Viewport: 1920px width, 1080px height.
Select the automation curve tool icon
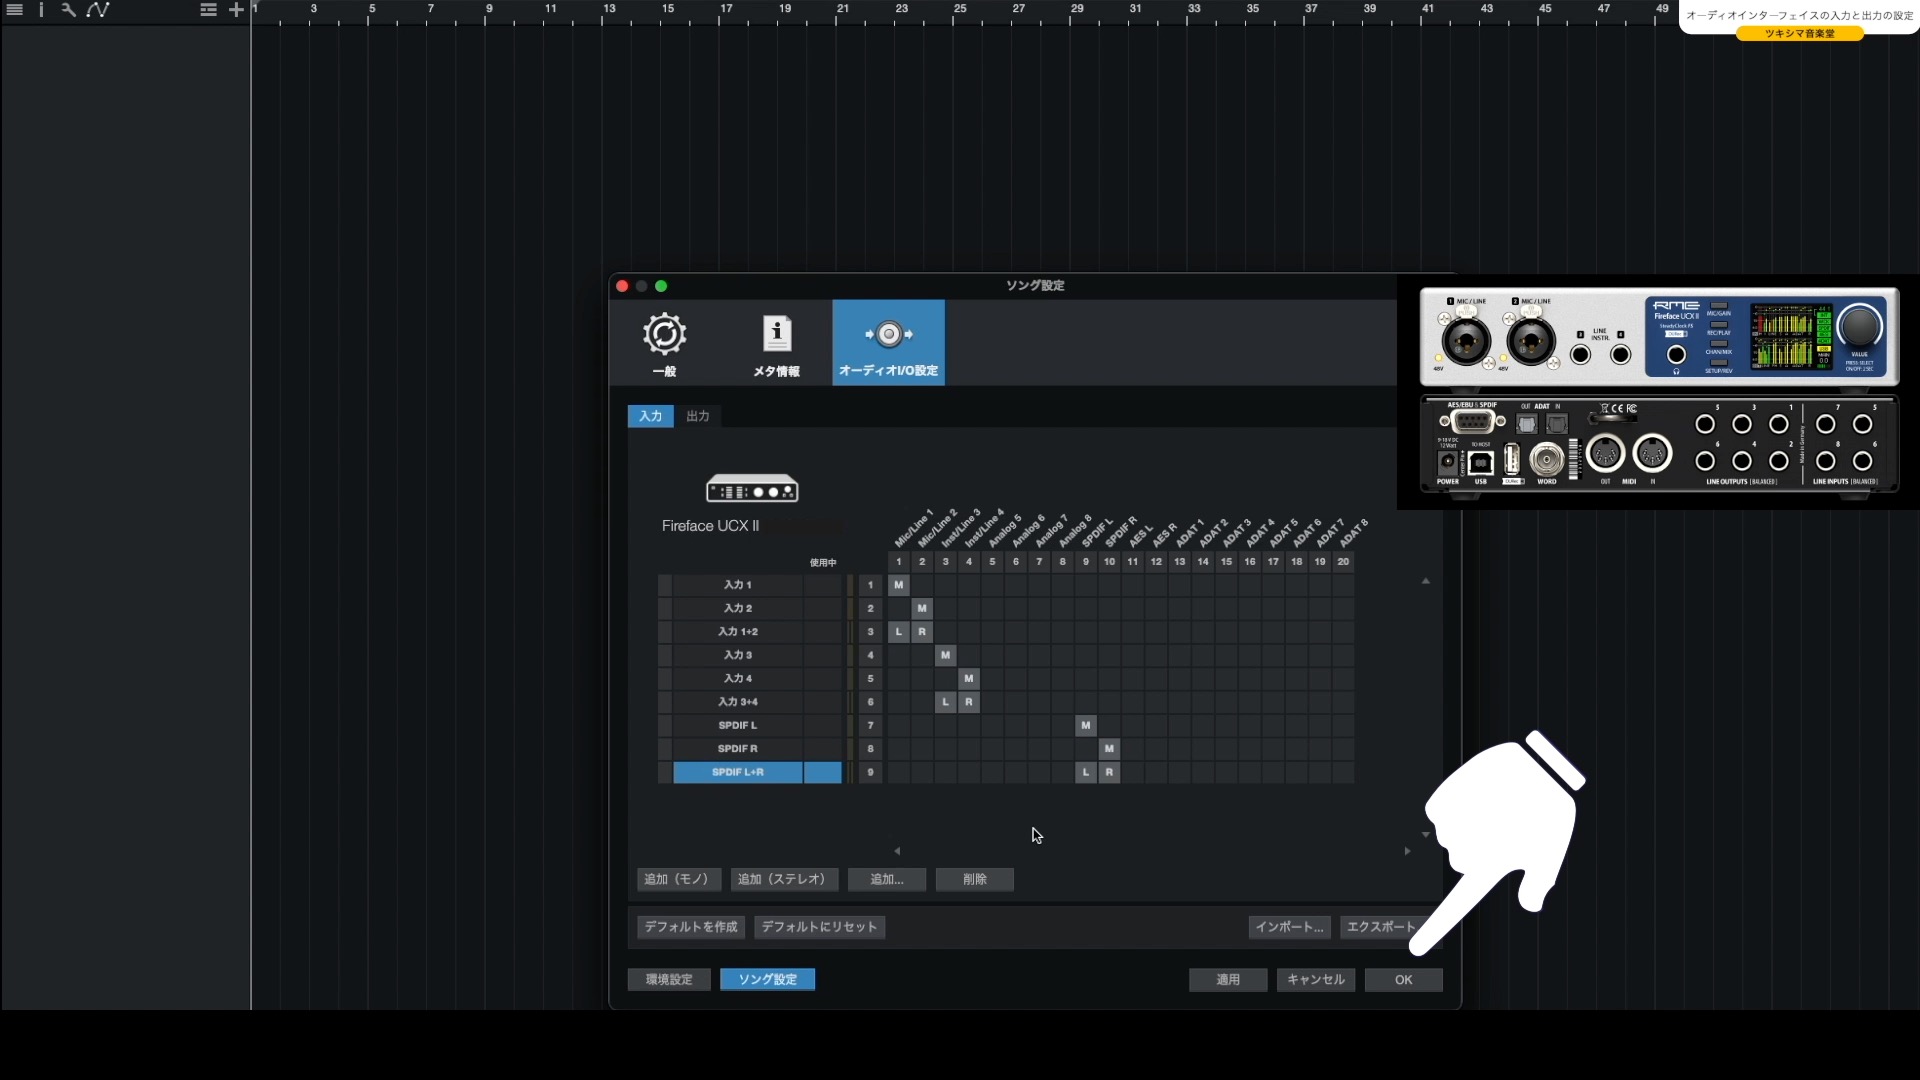[99, 10]
